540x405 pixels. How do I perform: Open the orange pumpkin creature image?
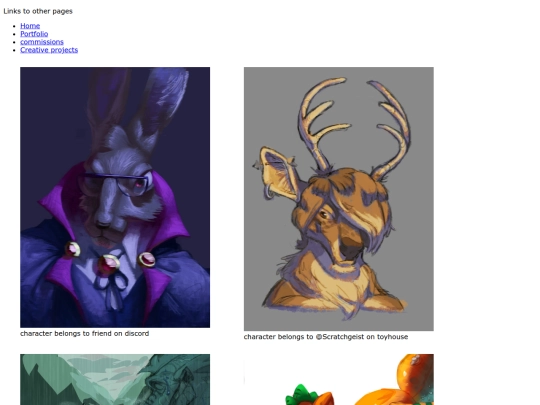click(339, 380)
